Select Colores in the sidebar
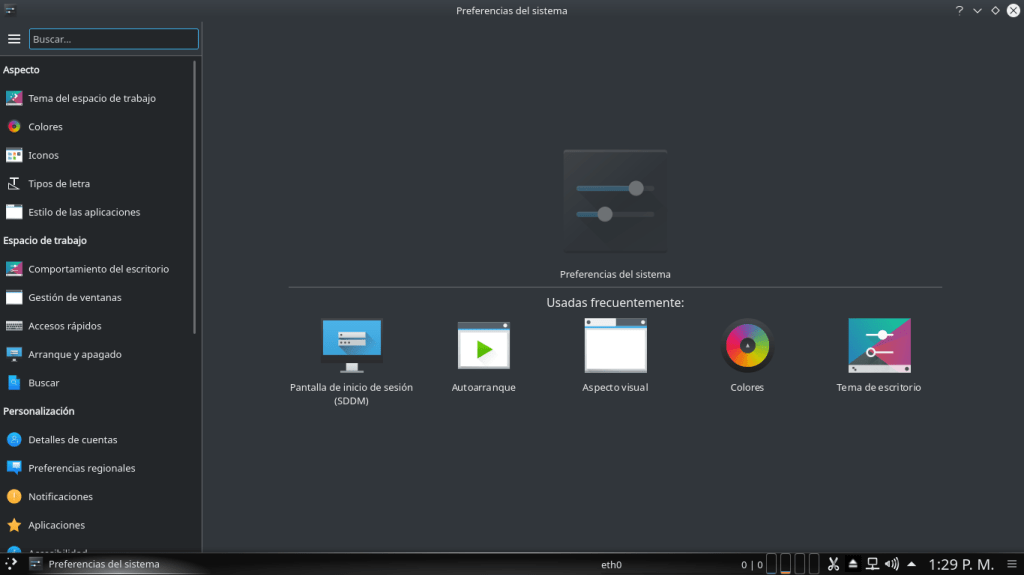 click(x=45, y=127)
